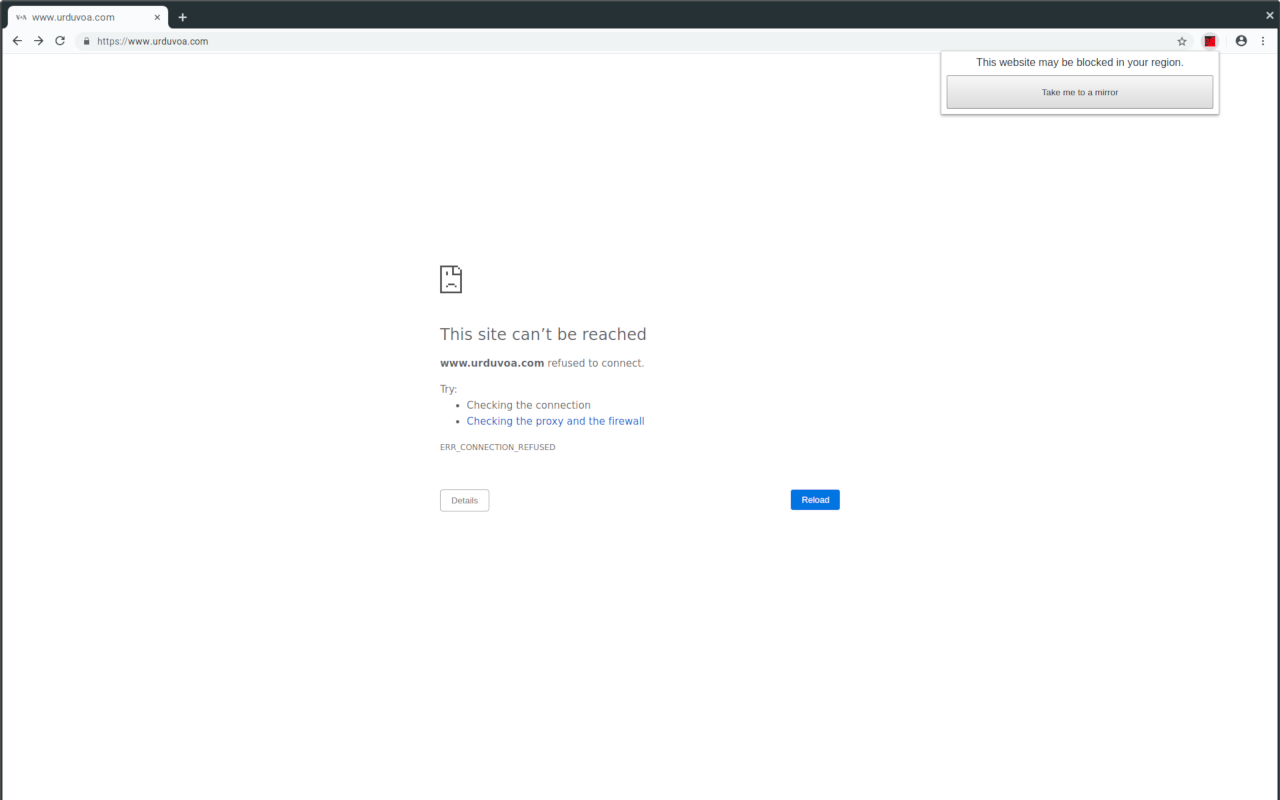This screenshot has height=800, width=1280.
Task: Click the ERR_CONNECTION_REFUSED text
Action: click(x=498, y=447)
